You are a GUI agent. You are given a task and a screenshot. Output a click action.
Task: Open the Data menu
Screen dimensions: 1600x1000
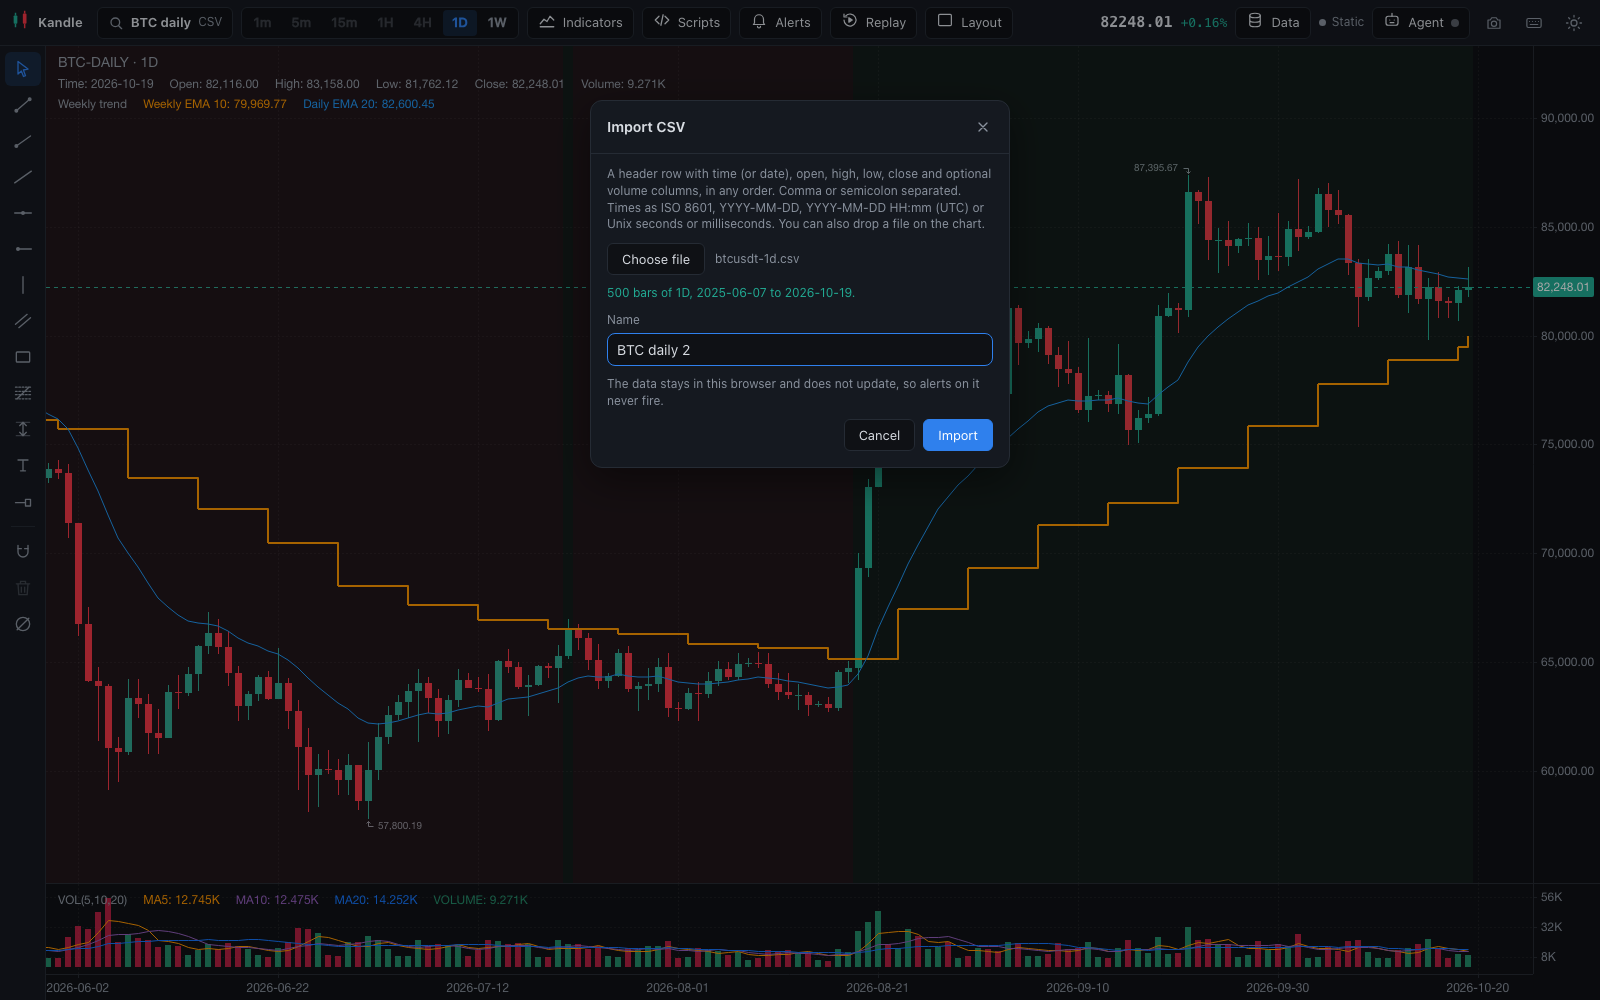[1273, 22]
